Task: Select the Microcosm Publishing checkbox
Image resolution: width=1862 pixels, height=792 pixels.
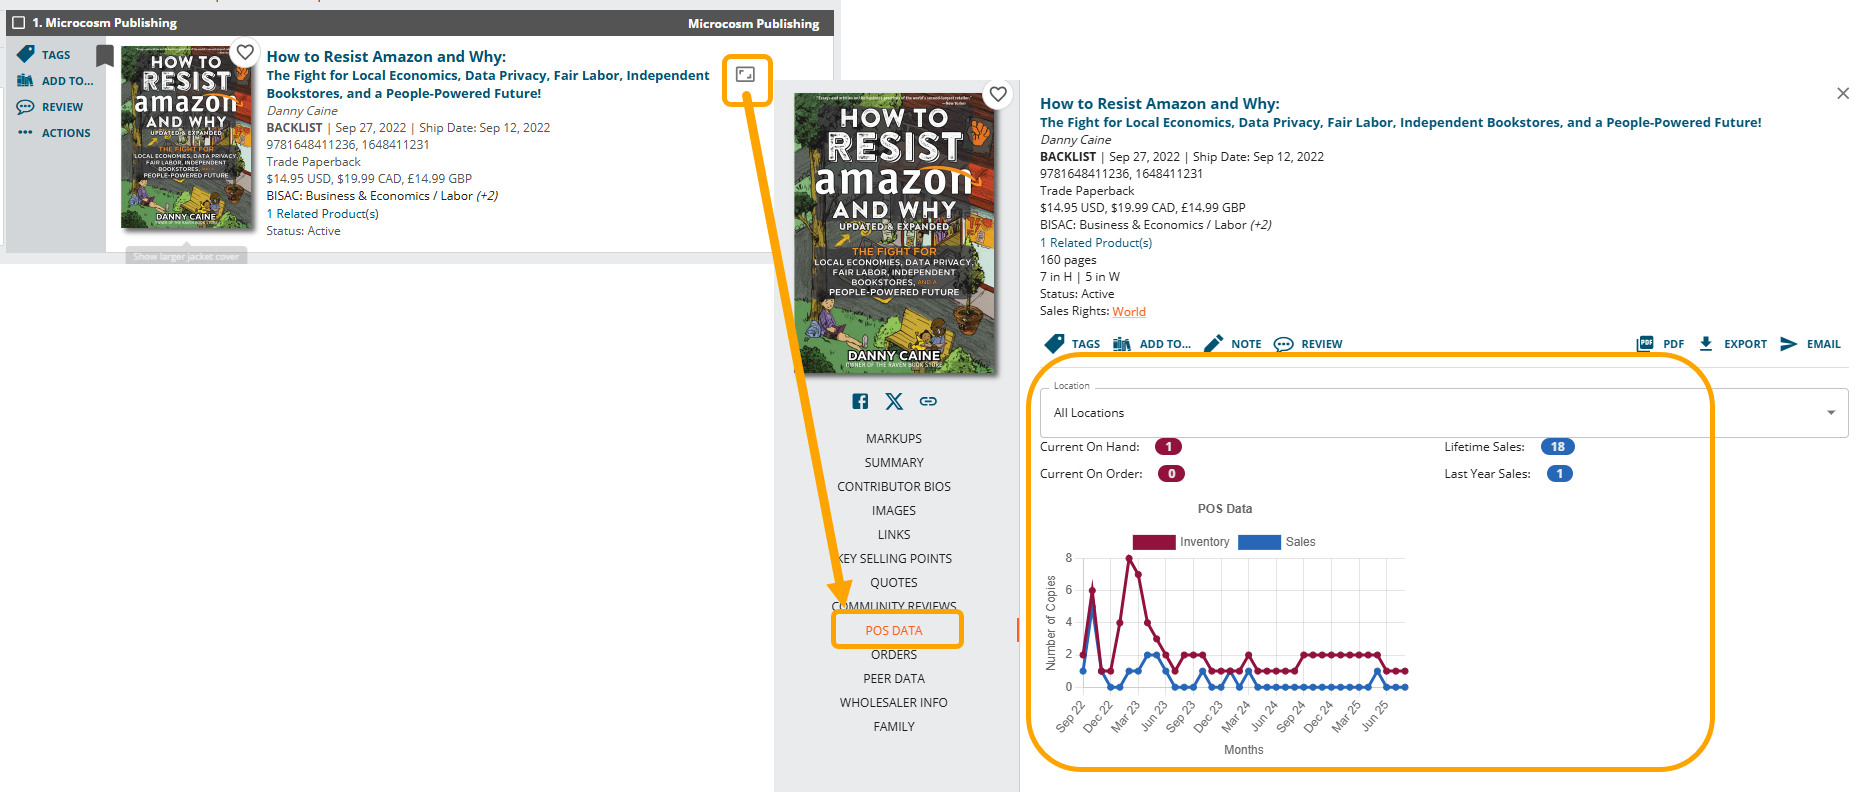Action: tap(18, 22)
